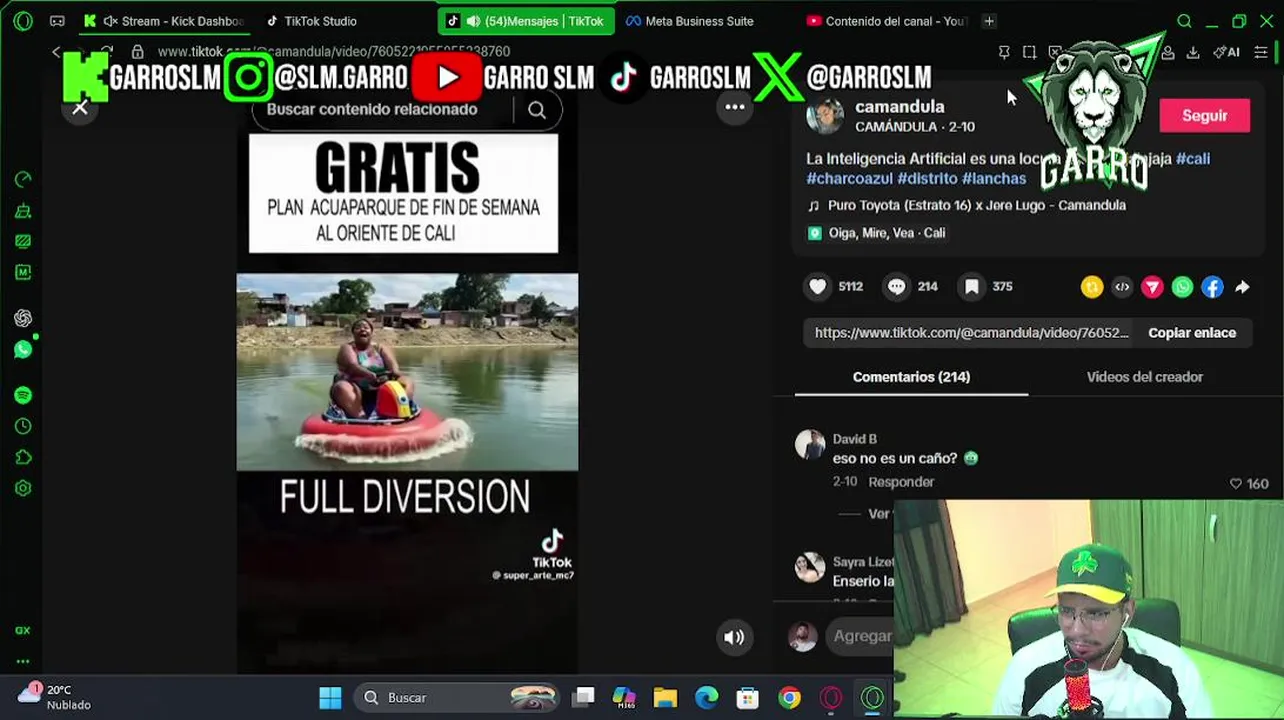Open ChatGPT icon in Opera sidebar
The image size is (1284, 720).
23,318
